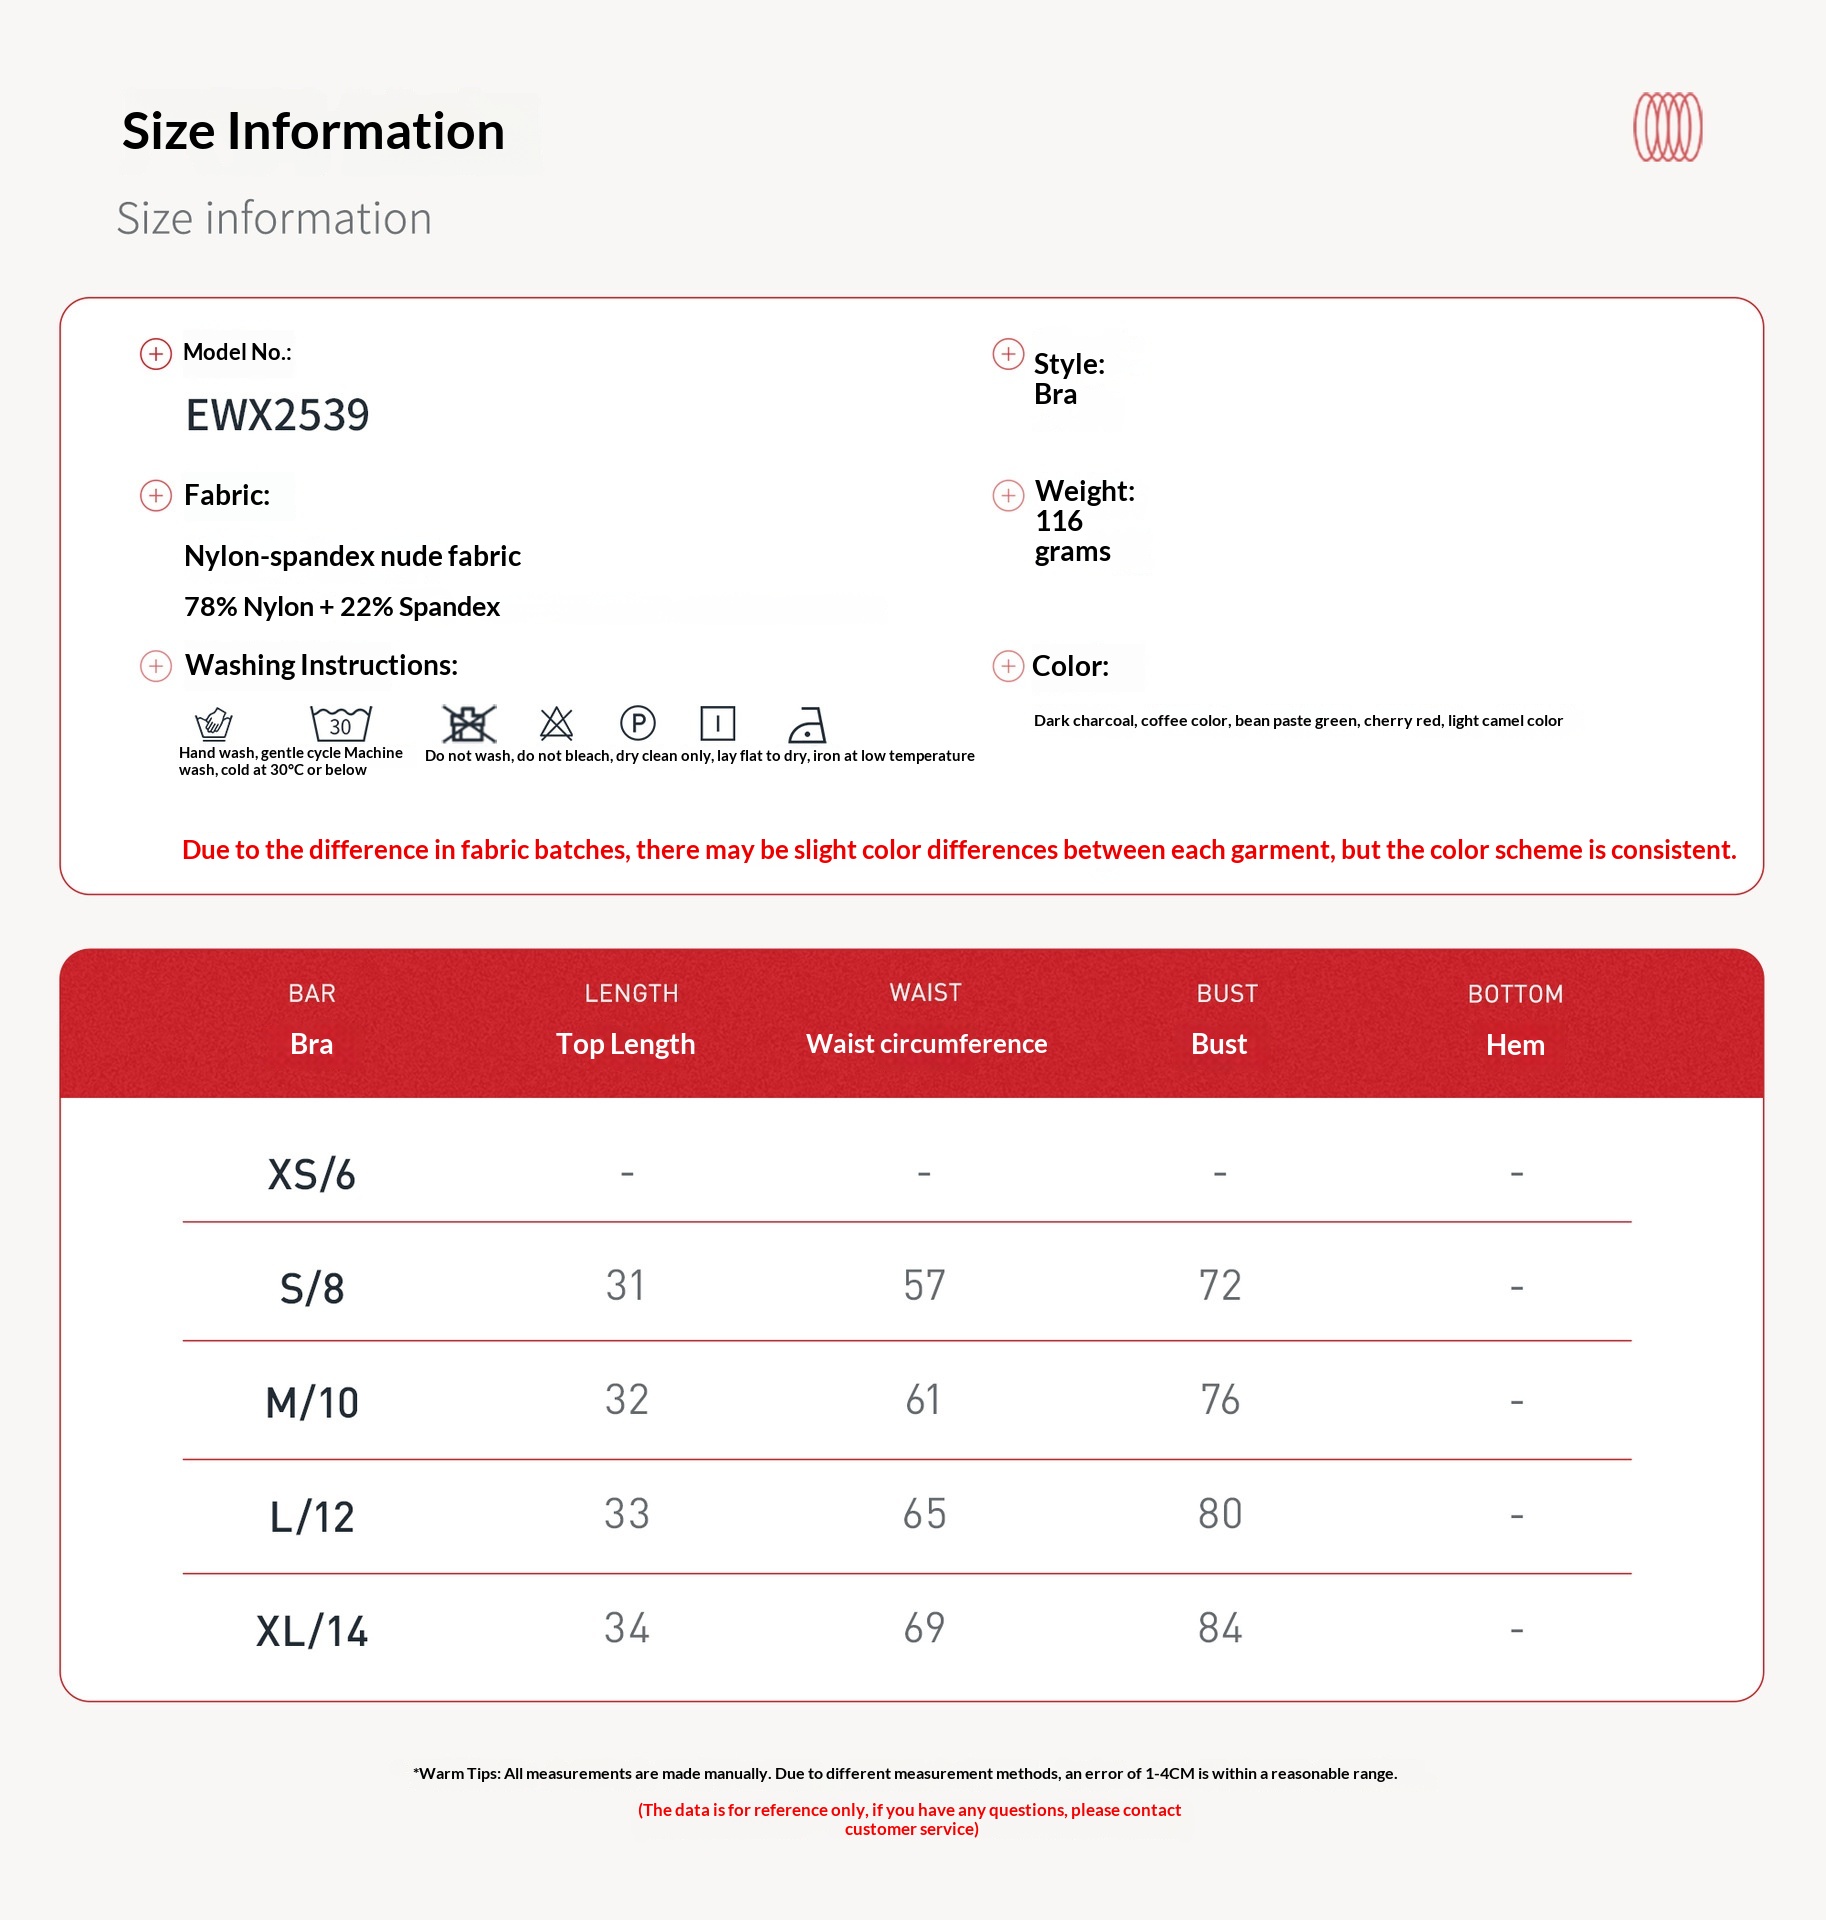This screenshot has height=1920, width=1826.
Task: Select the Top Length column header
Action: tap(625, 1043)
